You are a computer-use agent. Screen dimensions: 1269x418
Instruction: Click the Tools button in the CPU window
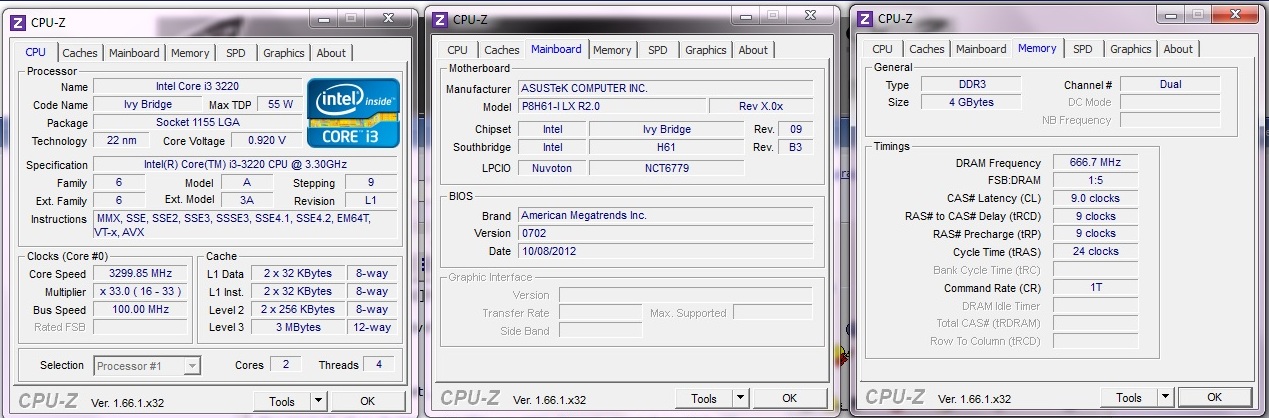coord(283,401)
